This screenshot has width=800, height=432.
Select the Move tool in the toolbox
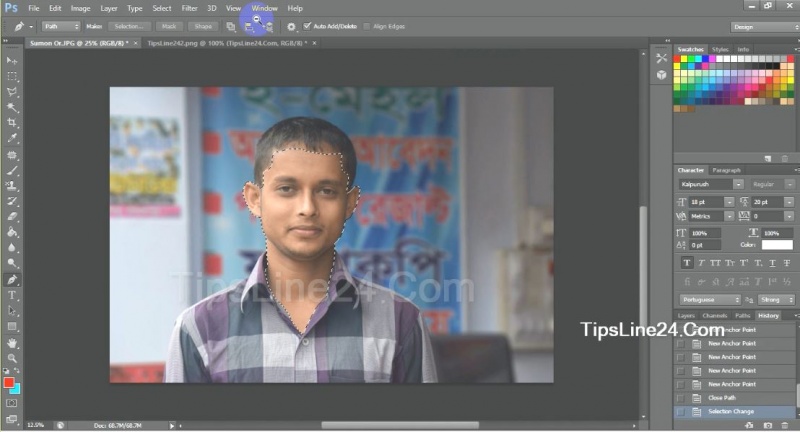point(12,60)
